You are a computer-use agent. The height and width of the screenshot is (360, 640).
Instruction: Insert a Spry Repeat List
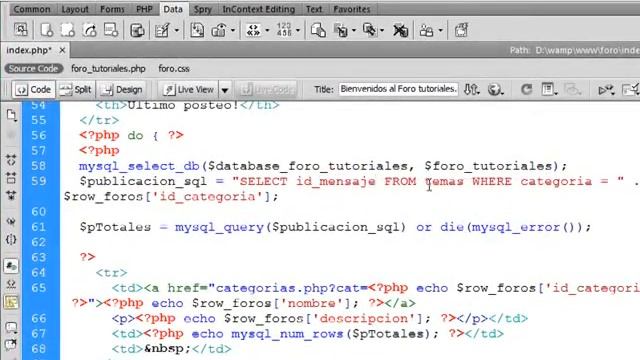coord(111,30)
